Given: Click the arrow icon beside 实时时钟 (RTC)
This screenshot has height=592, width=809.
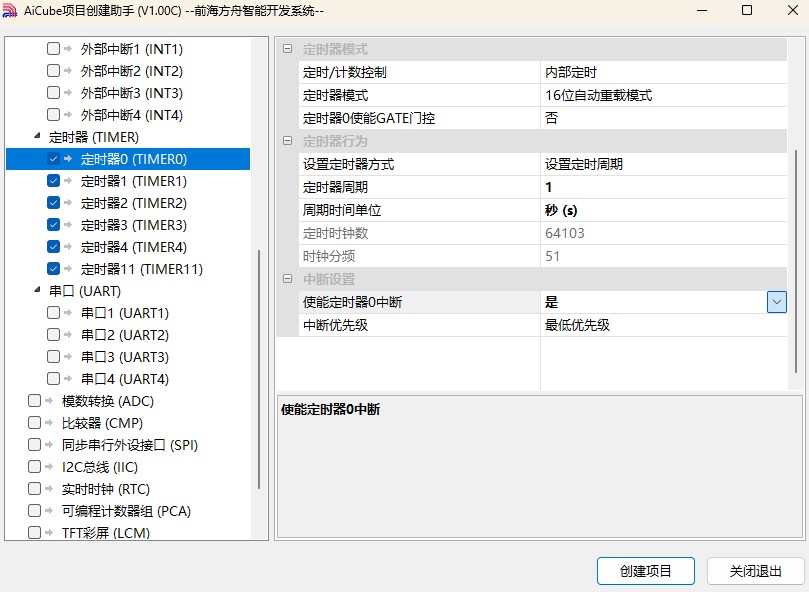Looking at the screenshot, I should coord(49,489).
